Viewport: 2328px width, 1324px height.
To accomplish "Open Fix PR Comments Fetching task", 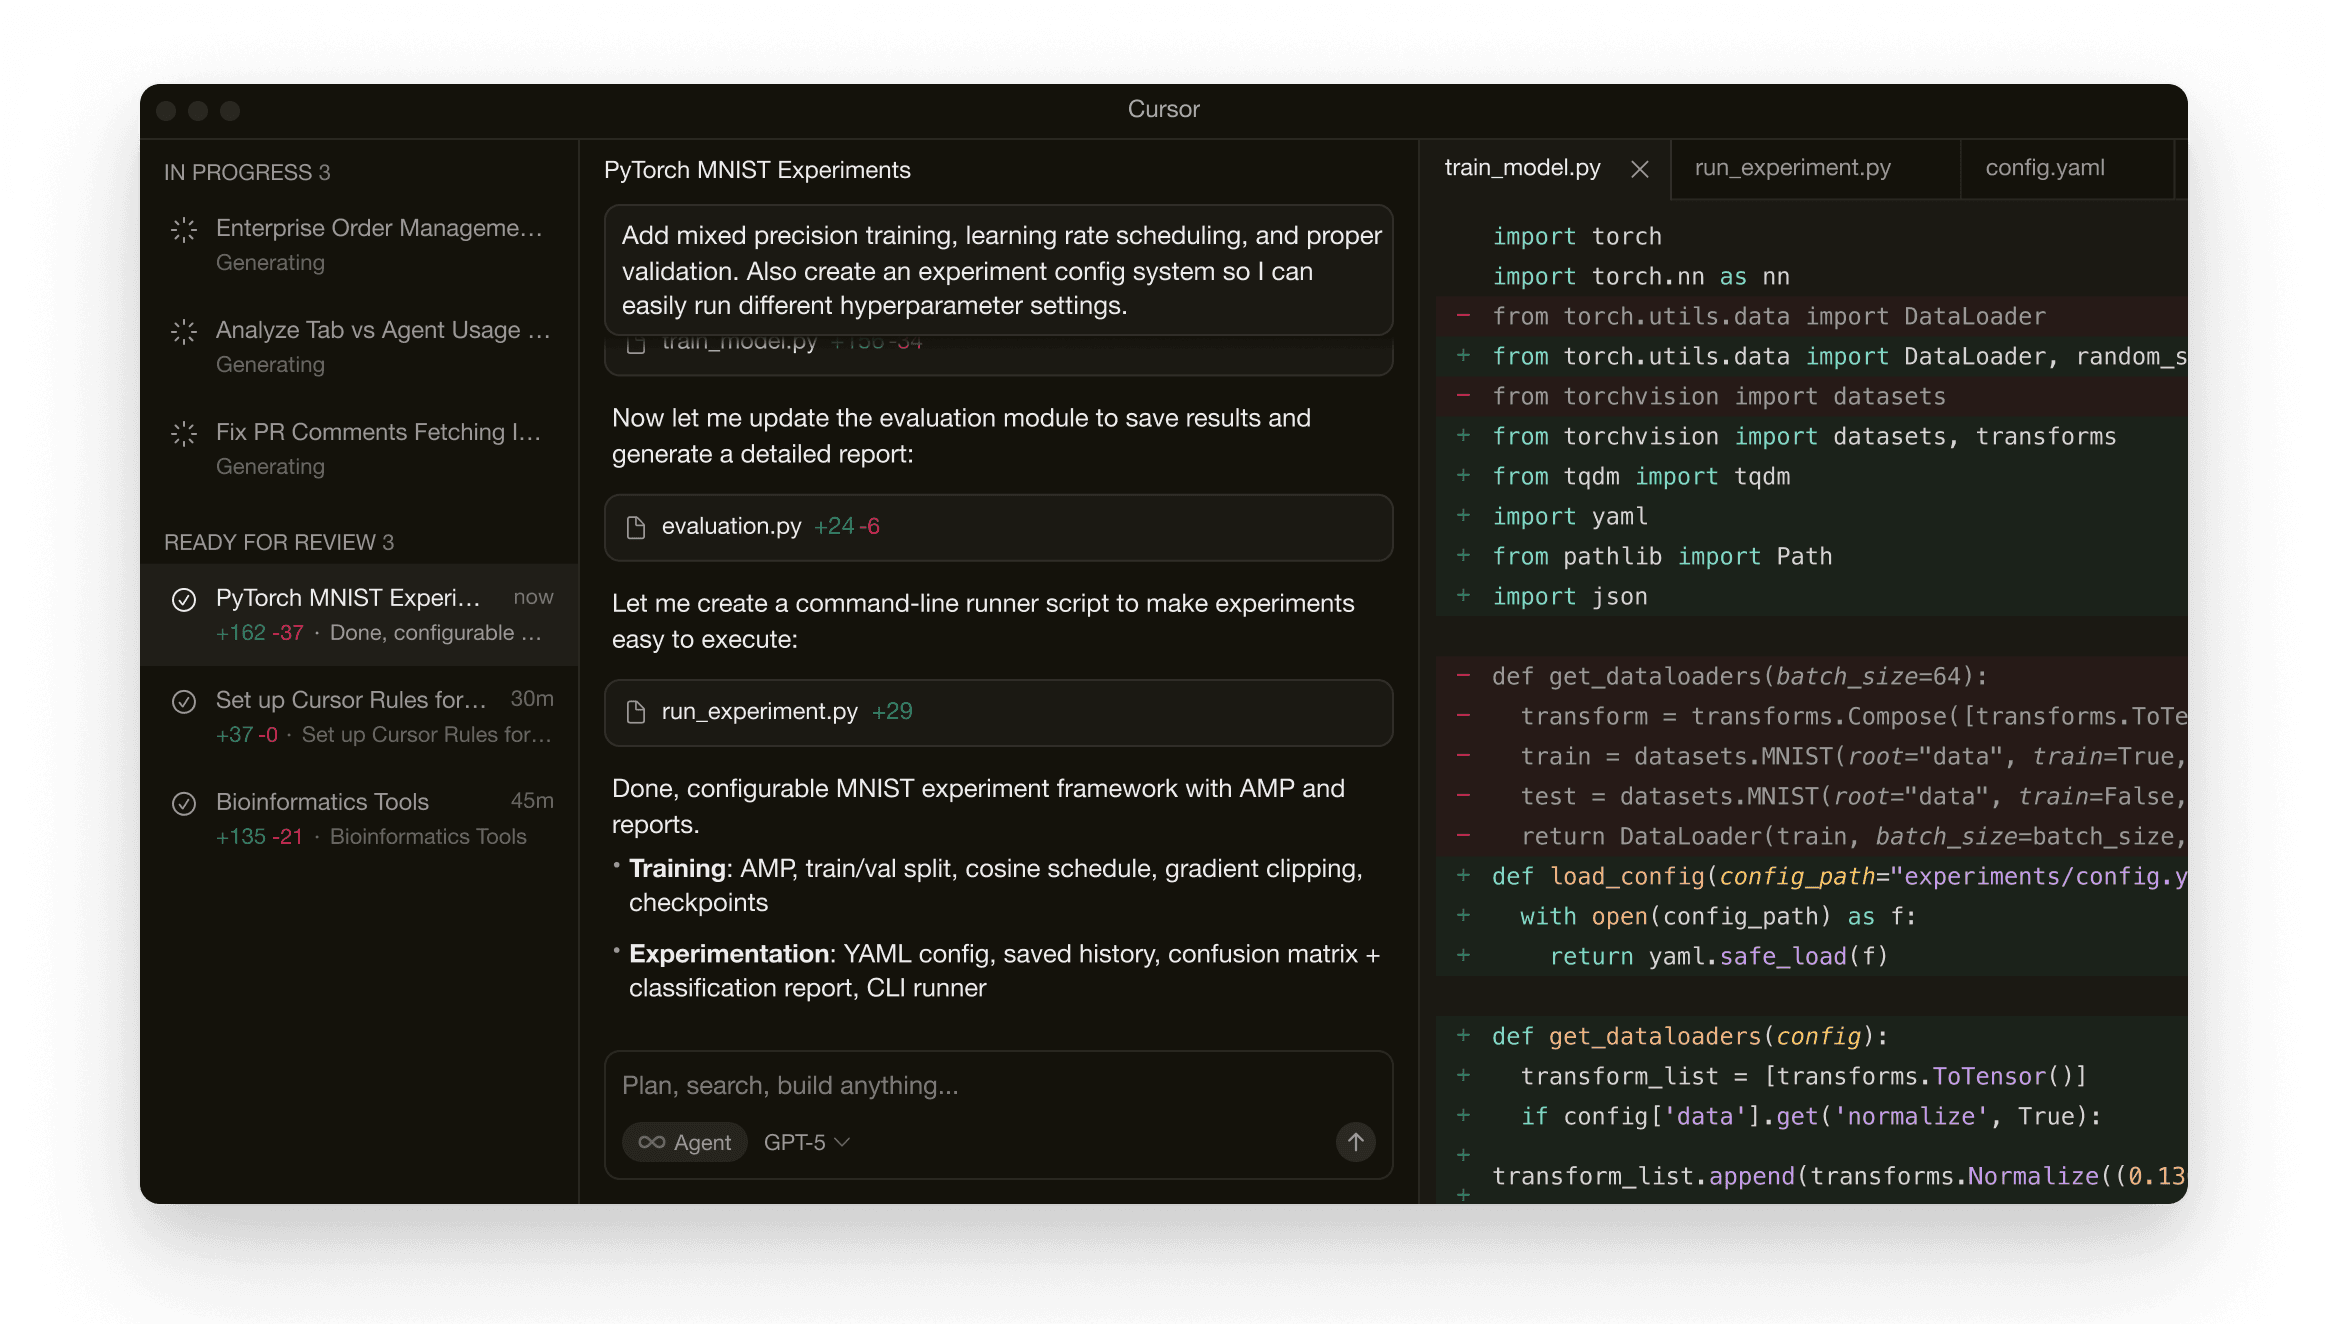I will point(360,448).
